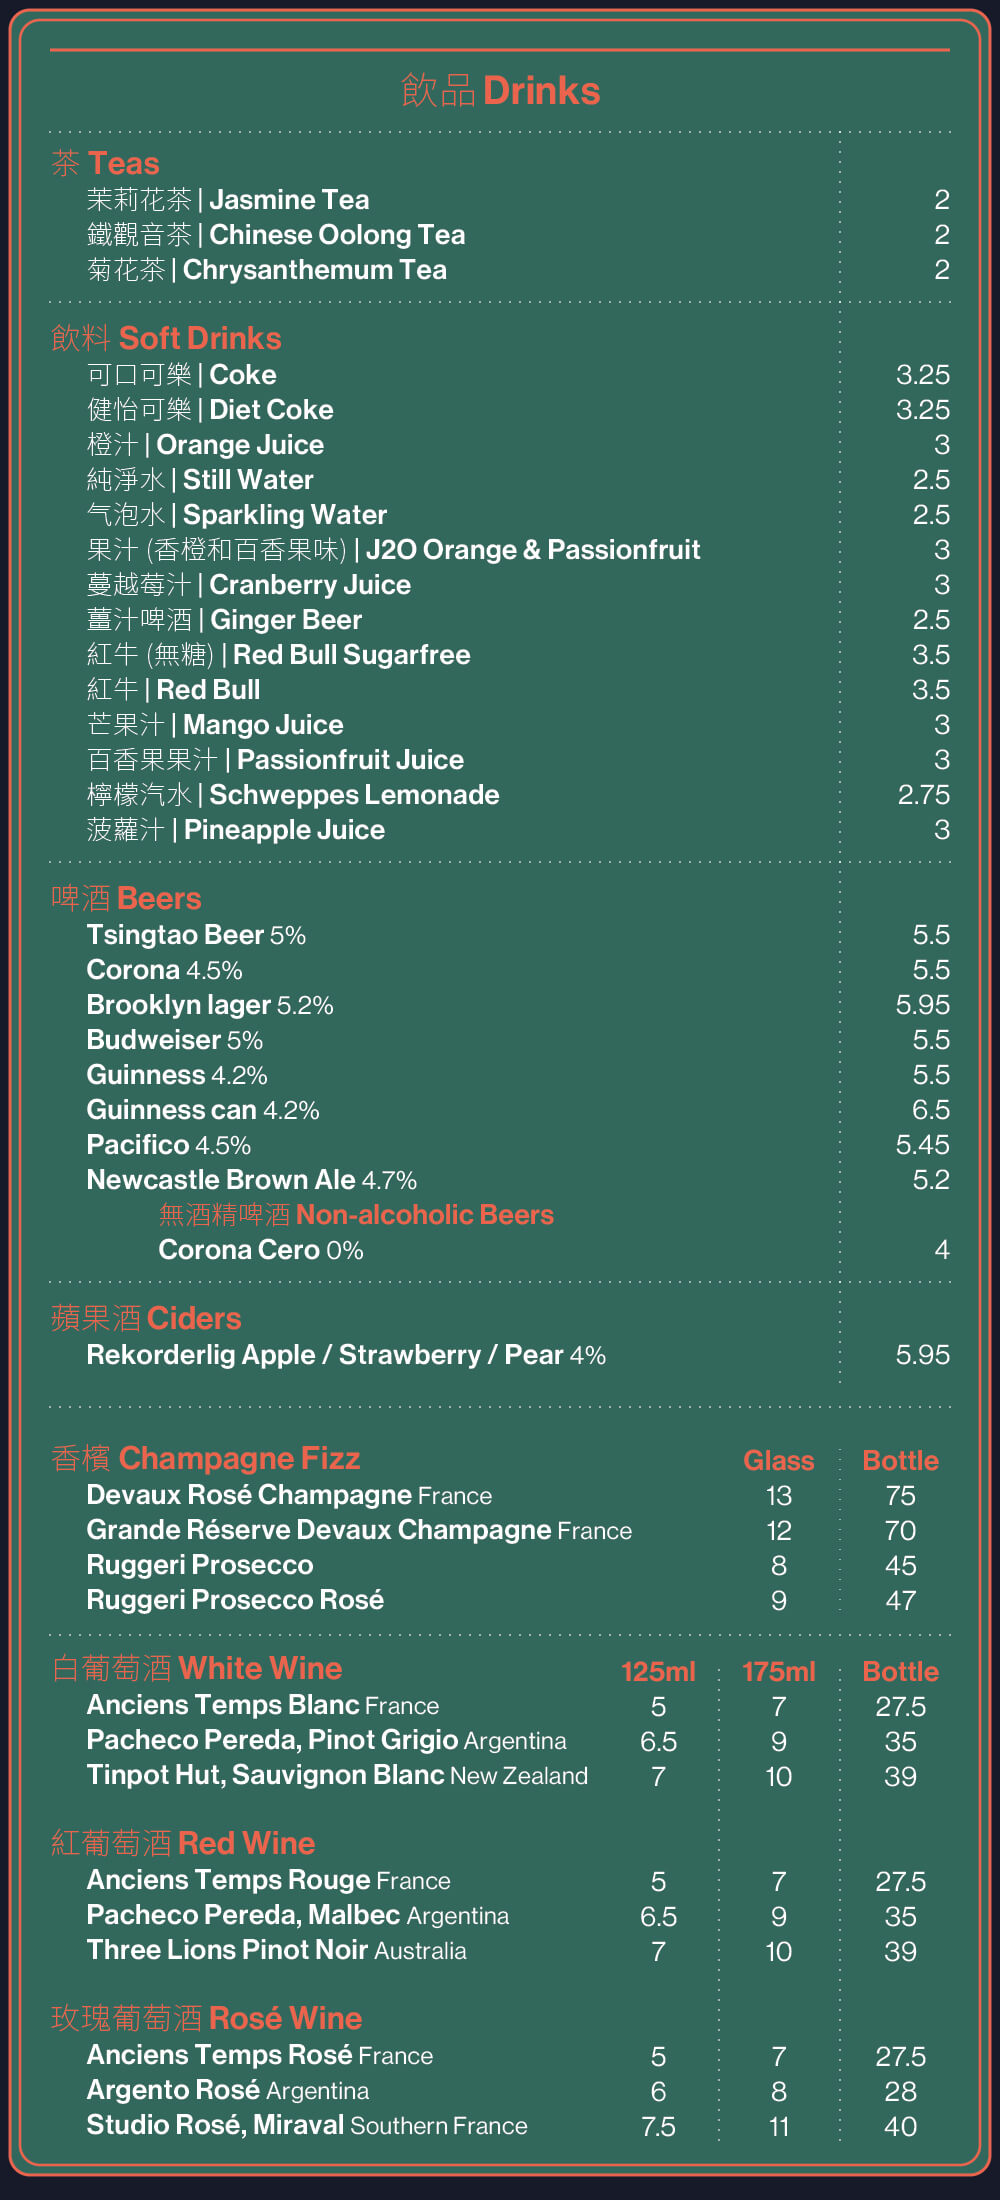Select Rekorderlig Apple Strawberry Pear cider

pos(346,1355)
